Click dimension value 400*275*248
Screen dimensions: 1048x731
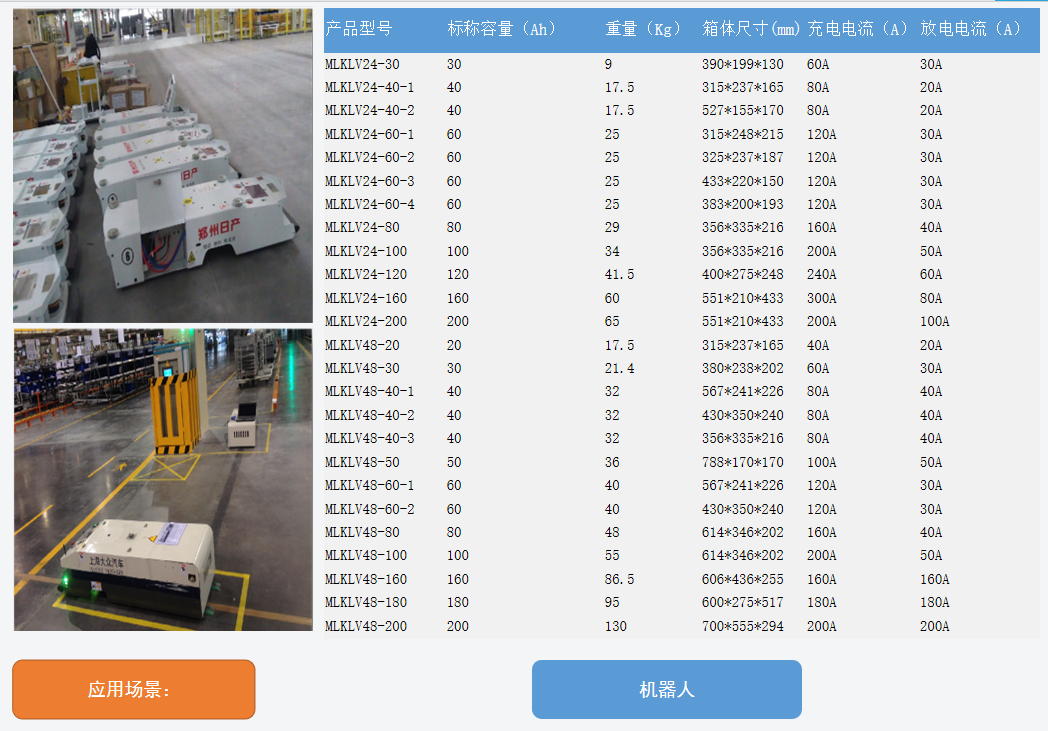coord(743,274)
